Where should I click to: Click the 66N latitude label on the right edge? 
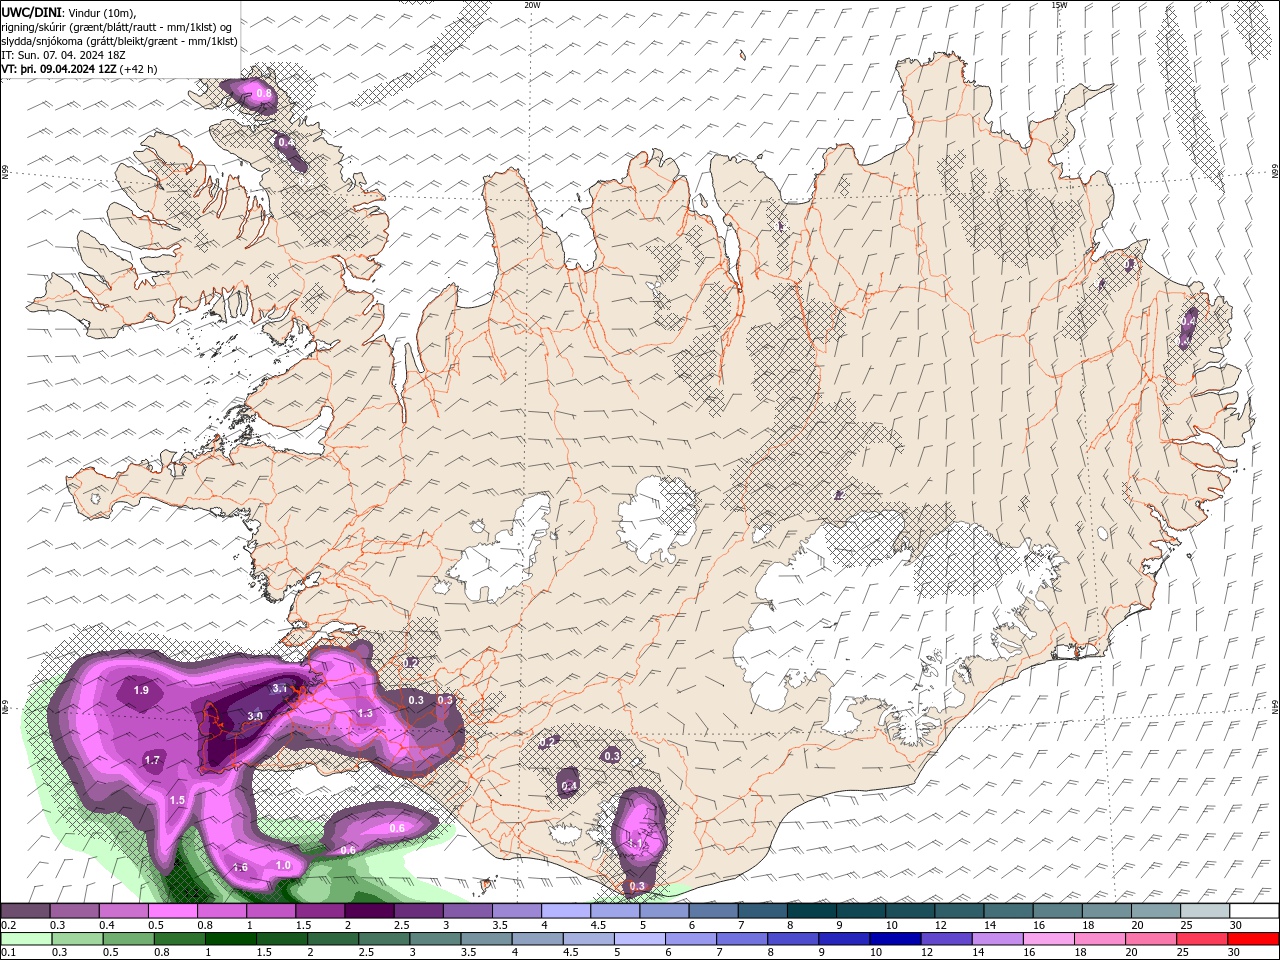[x=1275, y=172]
